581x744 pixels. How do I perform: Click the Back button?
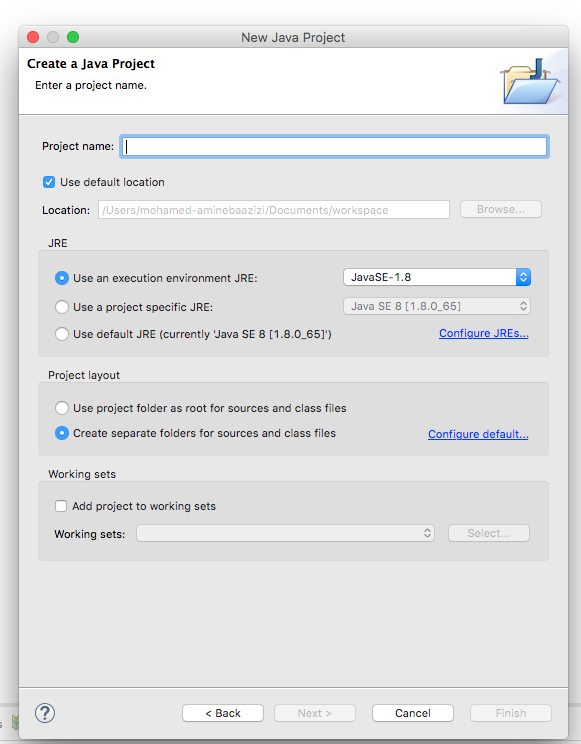pos(223,713)
